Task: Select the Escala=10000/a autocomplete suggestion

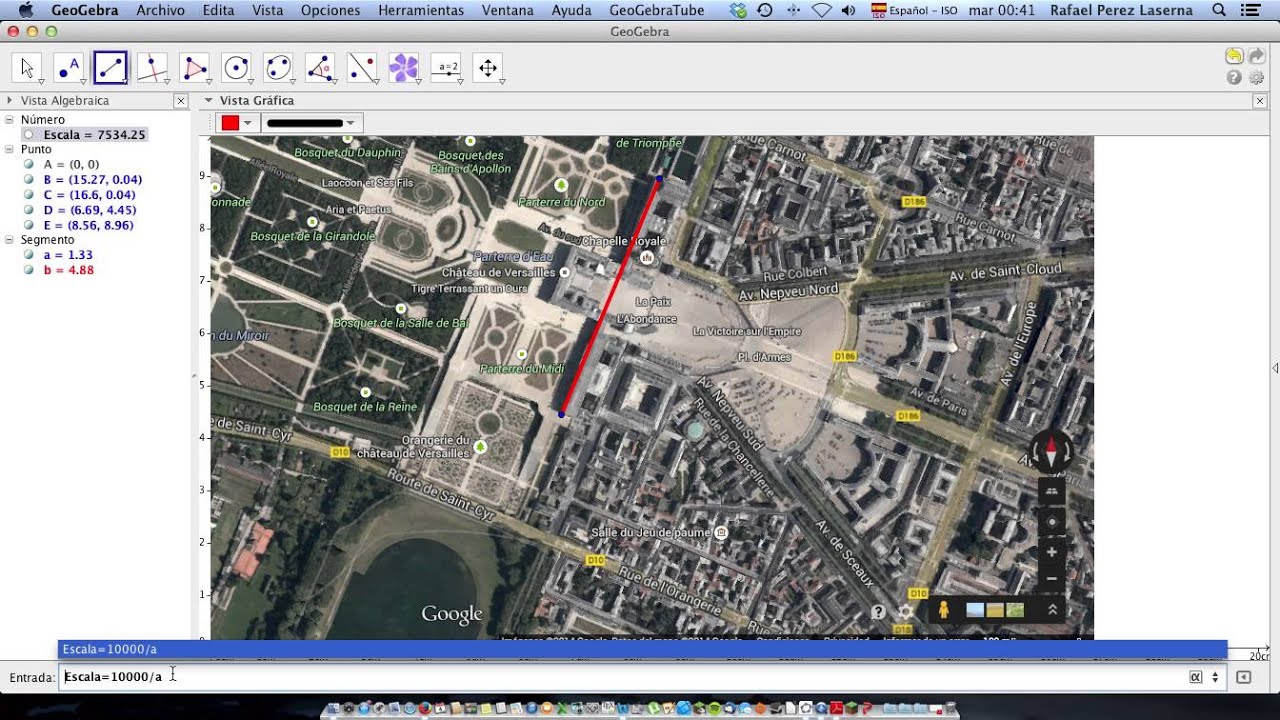Action: (642, 649)
